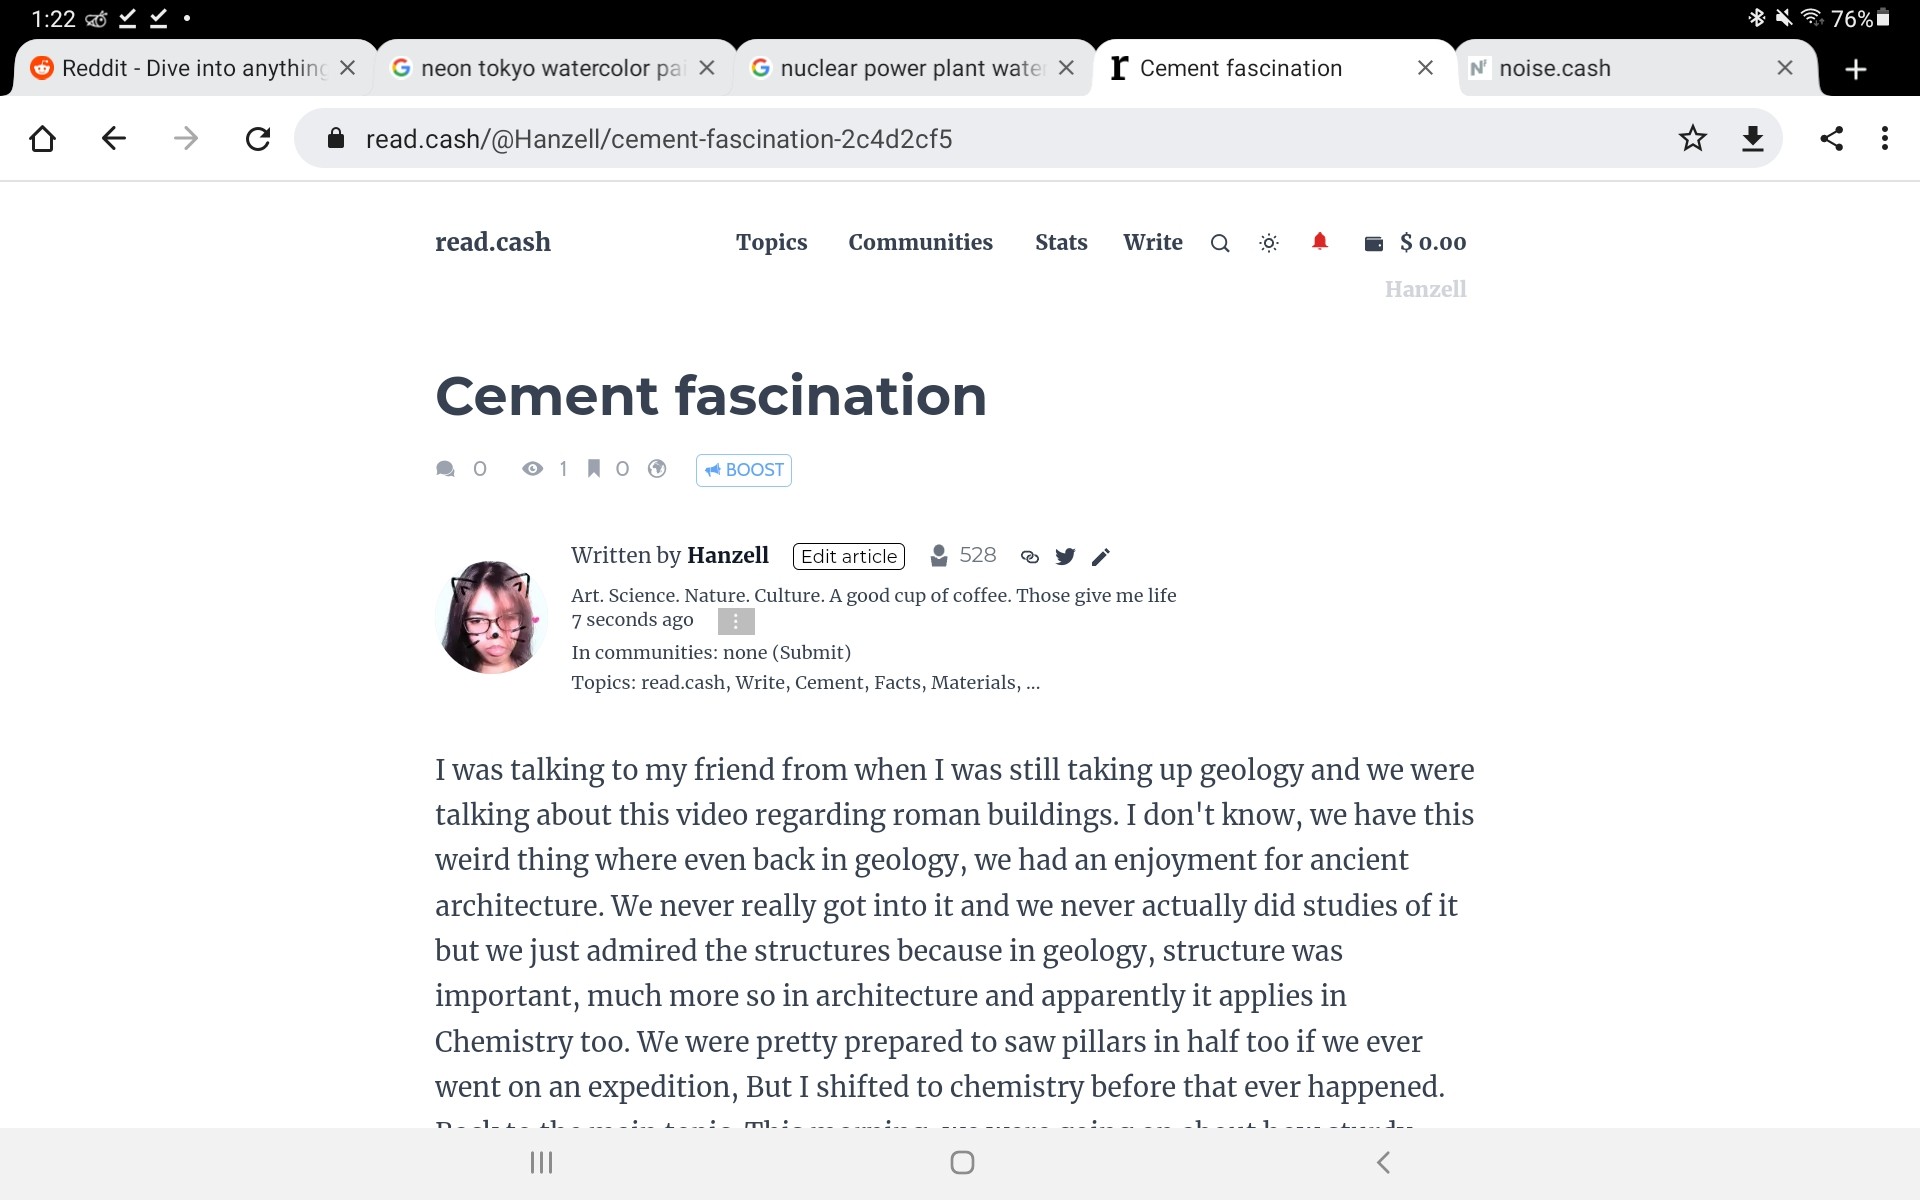
Task: Open Hanzell's profile avatar picture
Action: click(x=491, y=617)
